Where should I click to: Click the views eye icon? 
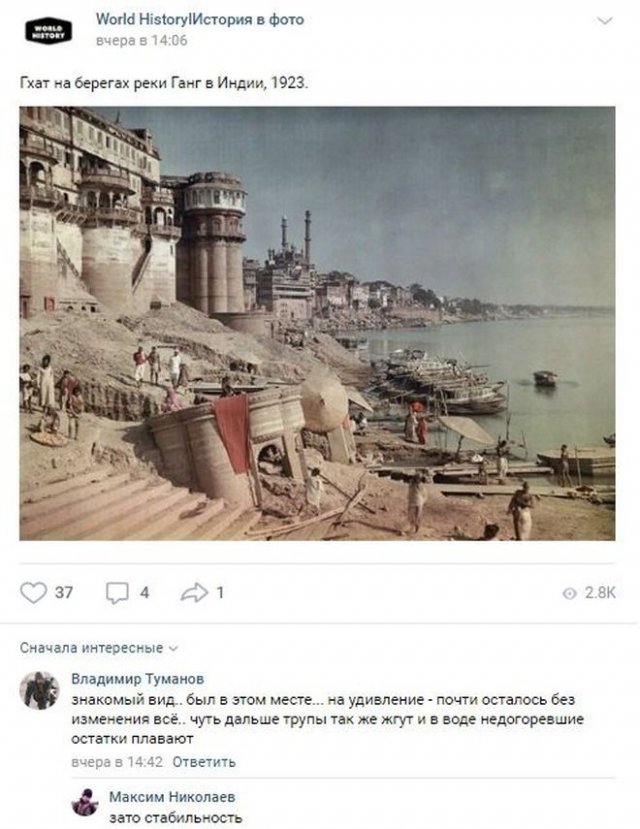[x=569, y=594]
